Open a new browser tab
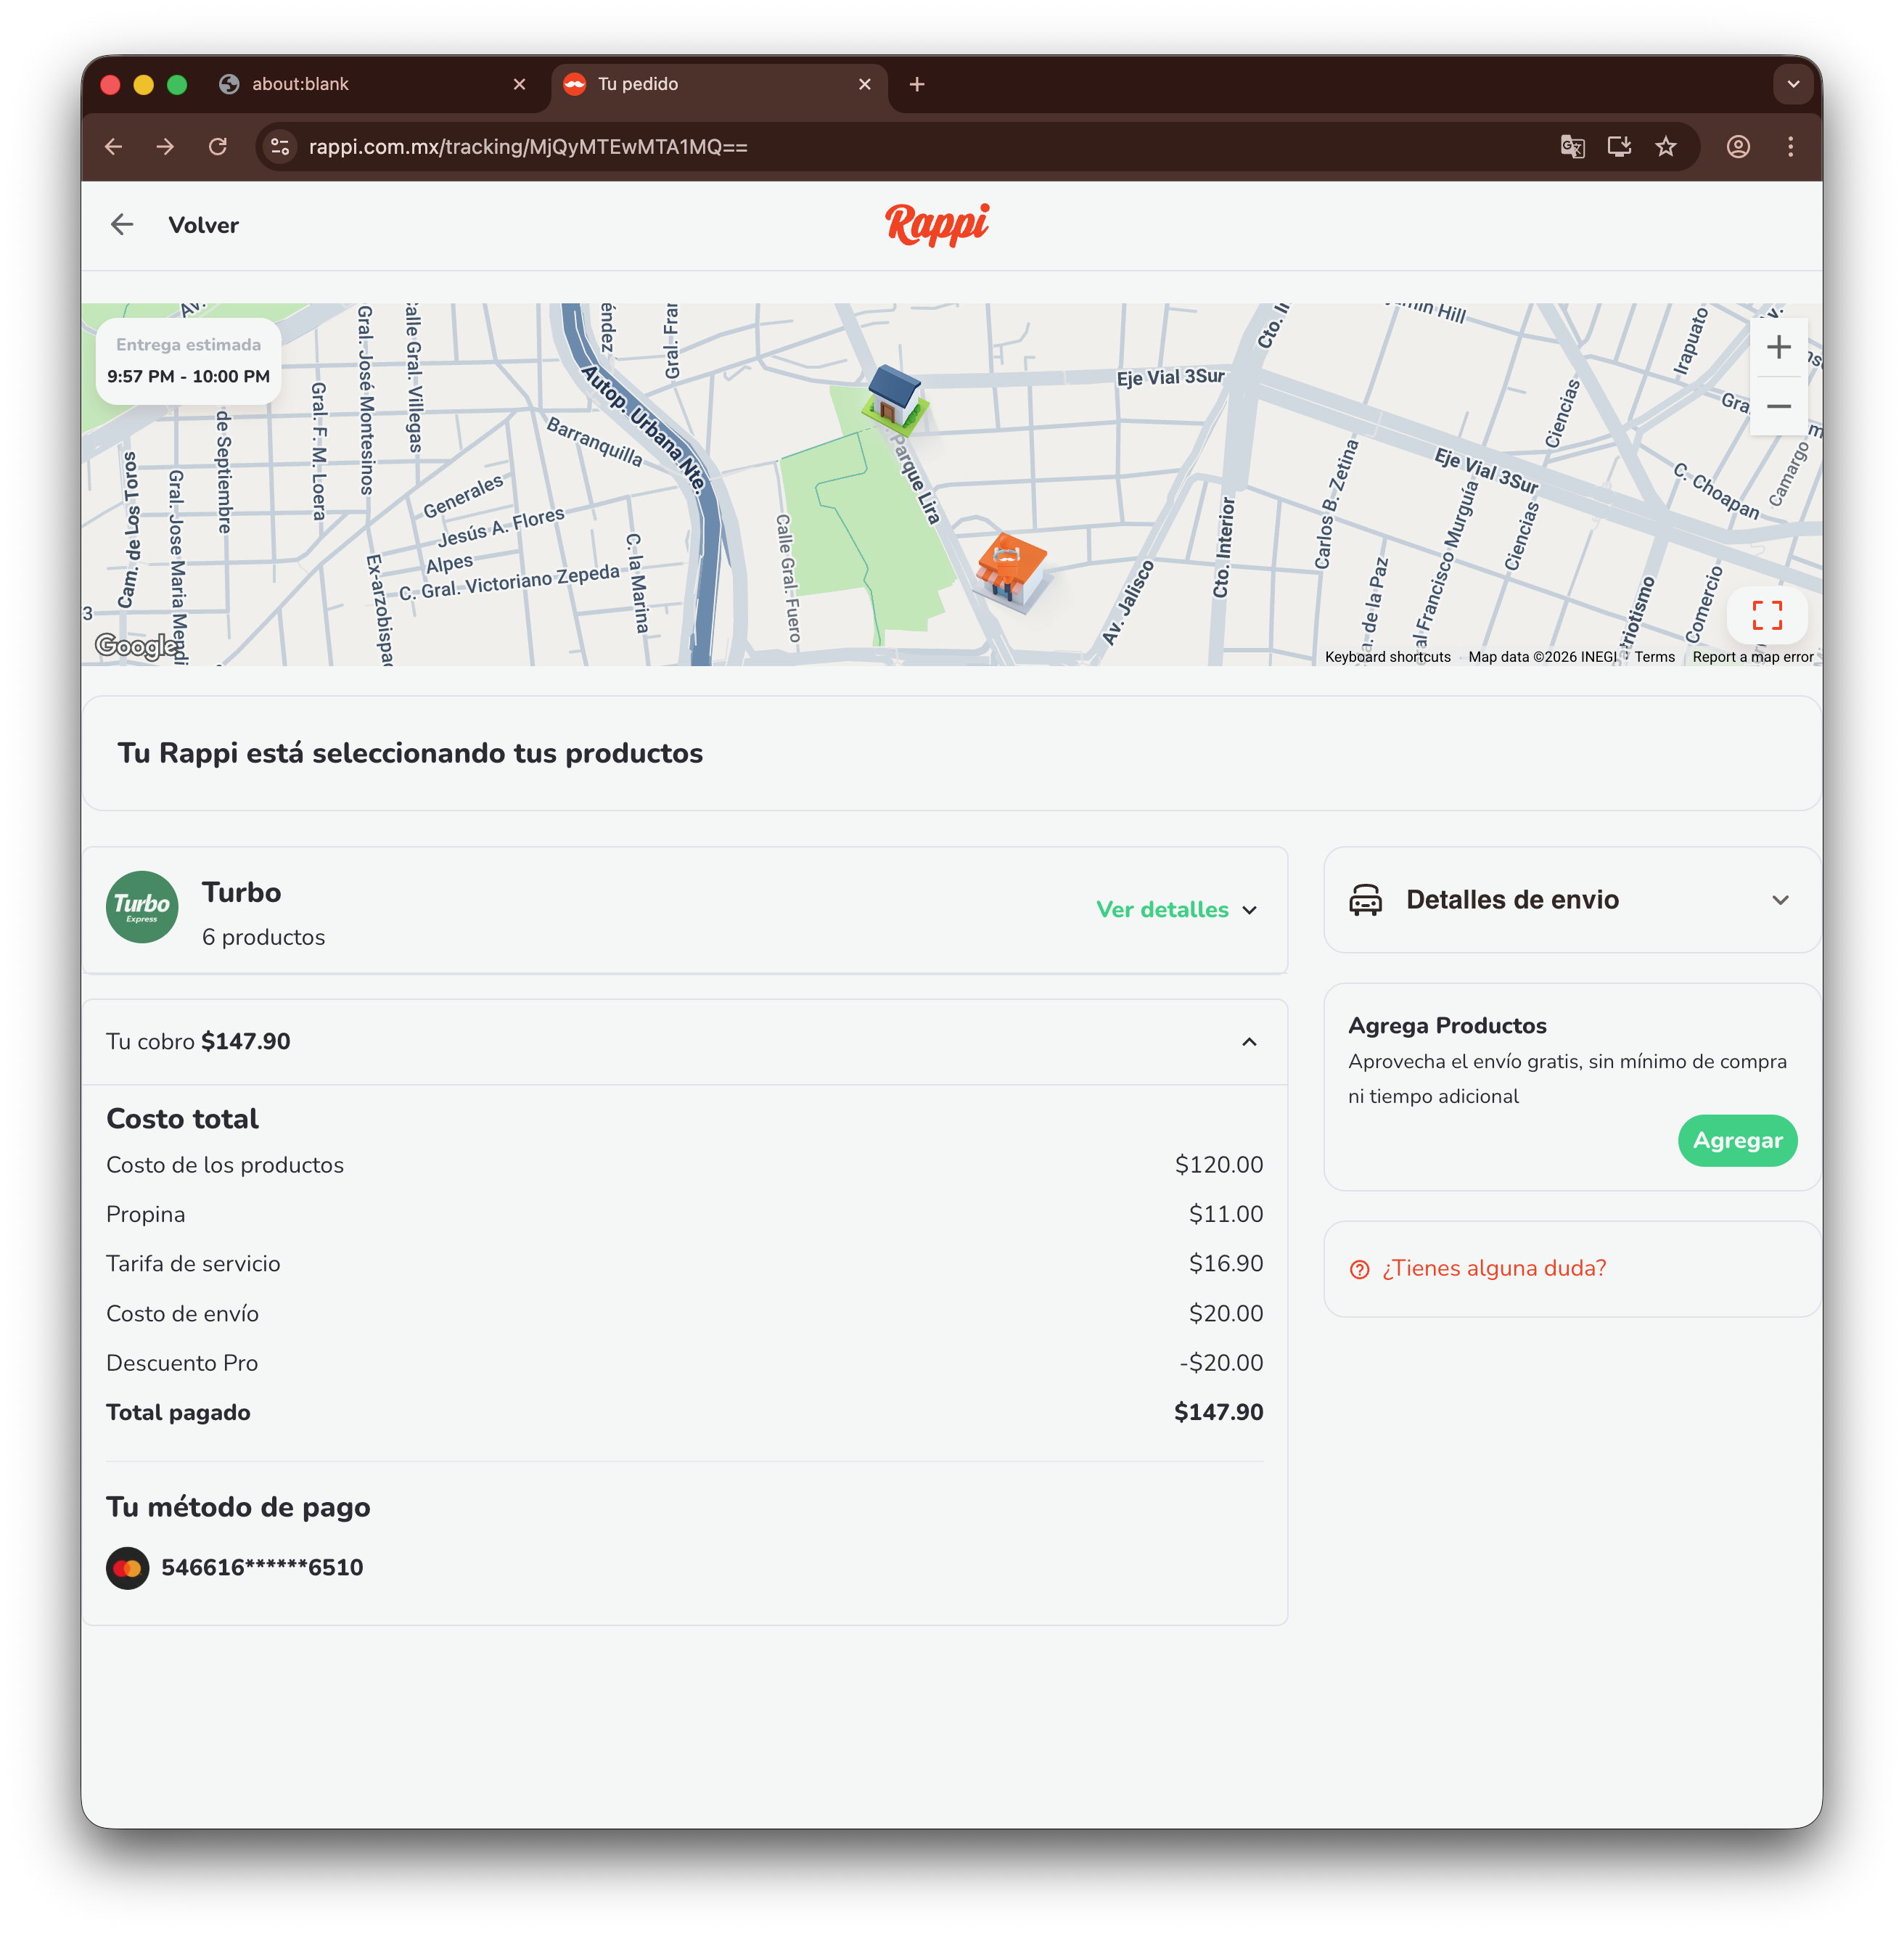 pyautogui.click(x=916, y=84)
